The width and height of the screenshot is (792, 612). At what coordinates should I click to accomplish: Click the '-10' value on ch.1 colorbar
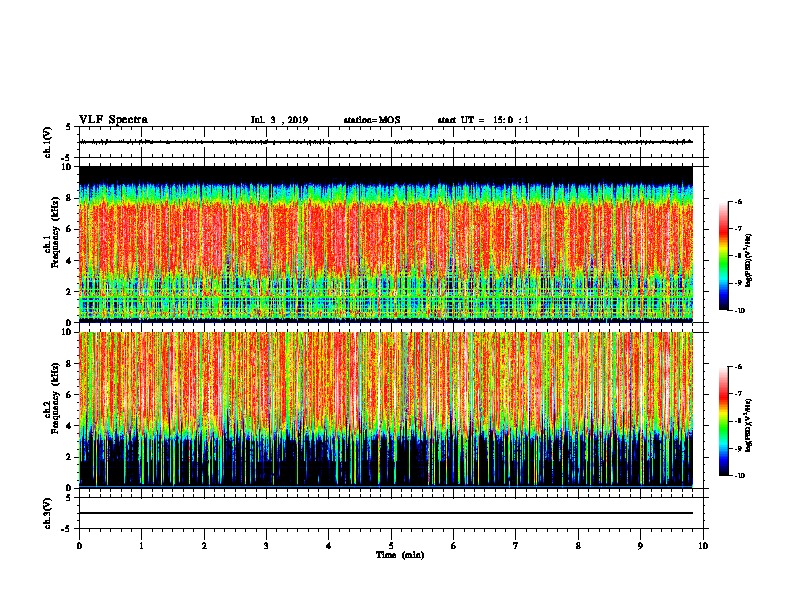(x=739, y=311)
